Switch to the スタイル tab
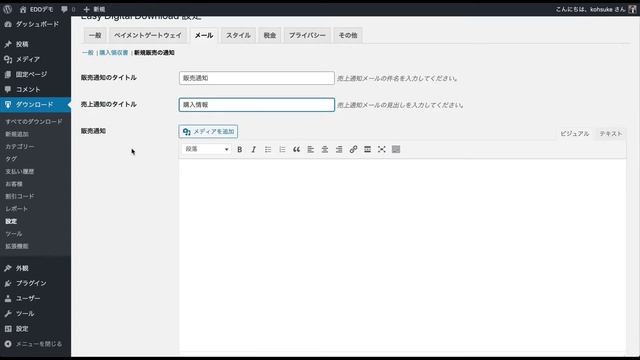 pos(238,36)
